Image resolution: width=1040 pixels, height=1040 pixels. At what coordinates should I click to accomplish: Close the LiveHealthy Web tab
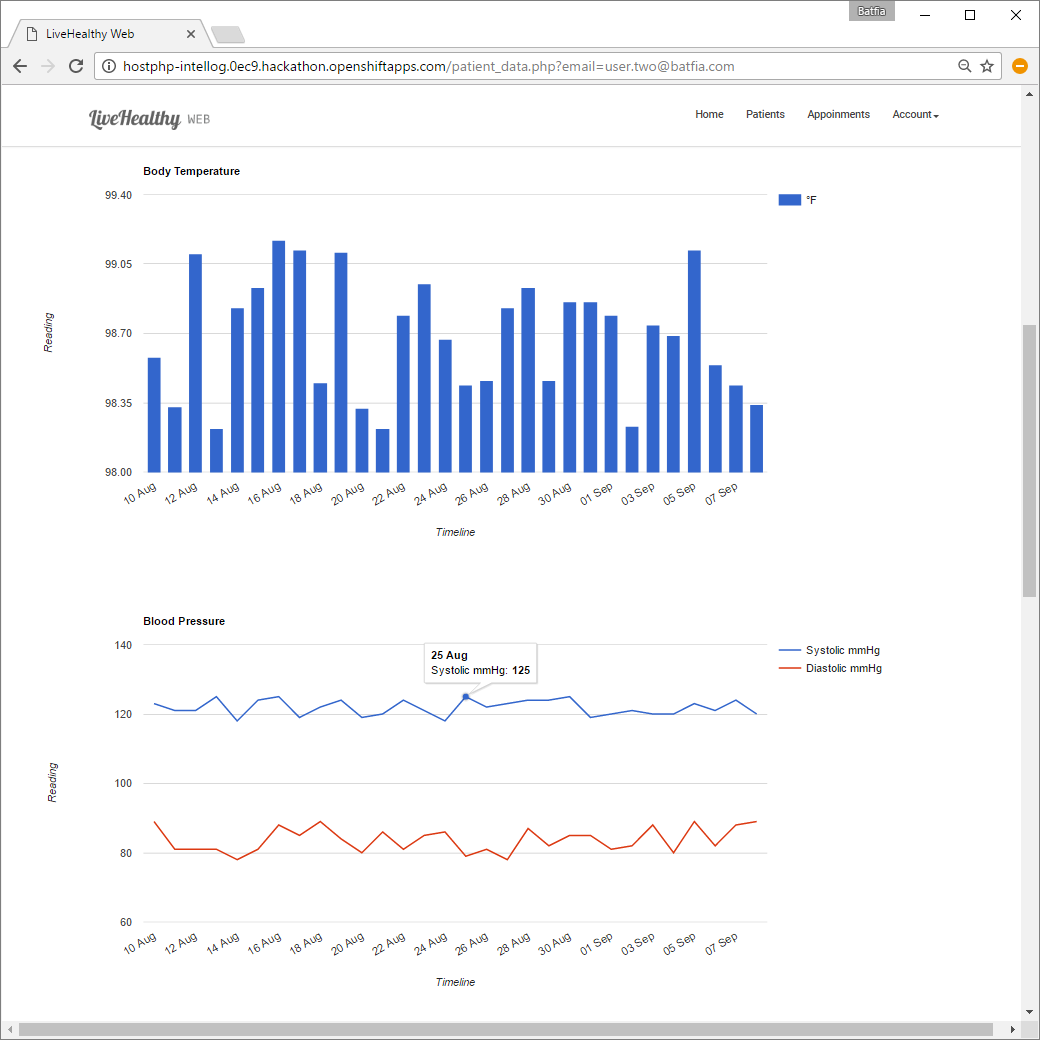tap(191, 34)
